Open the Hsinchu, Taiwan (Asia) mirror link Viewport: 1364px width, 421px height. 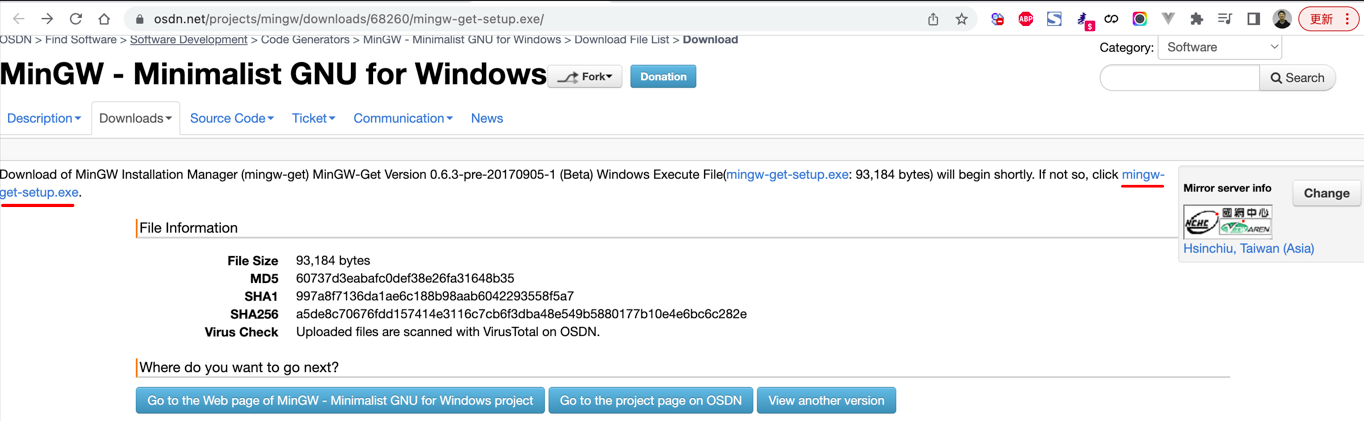click(x=1248, y=248)
